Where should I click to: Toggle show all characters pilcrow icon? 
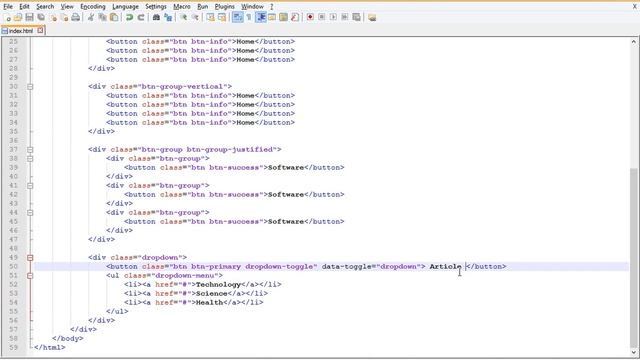[x=249, y=18]
